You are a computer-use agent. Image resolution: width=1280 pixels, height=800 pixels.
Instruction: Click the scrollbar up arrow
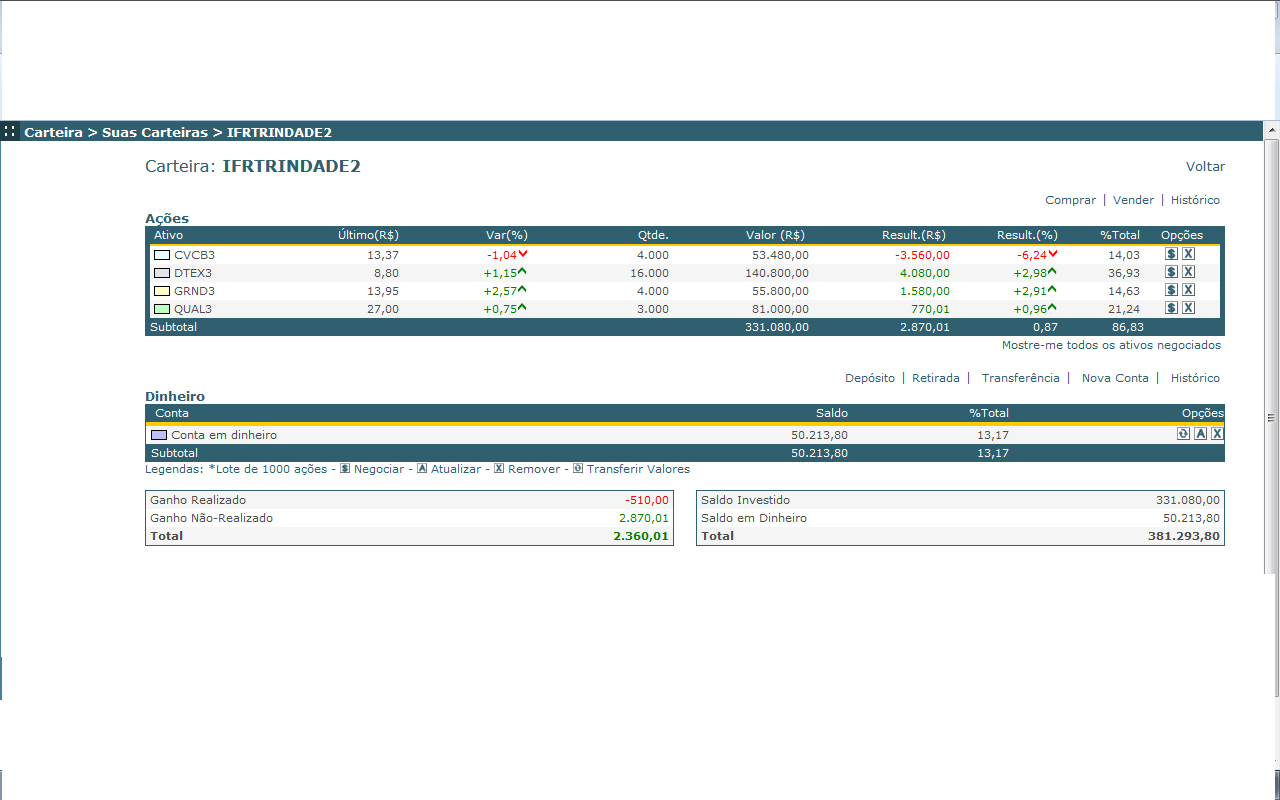[x=1272, y=131]
